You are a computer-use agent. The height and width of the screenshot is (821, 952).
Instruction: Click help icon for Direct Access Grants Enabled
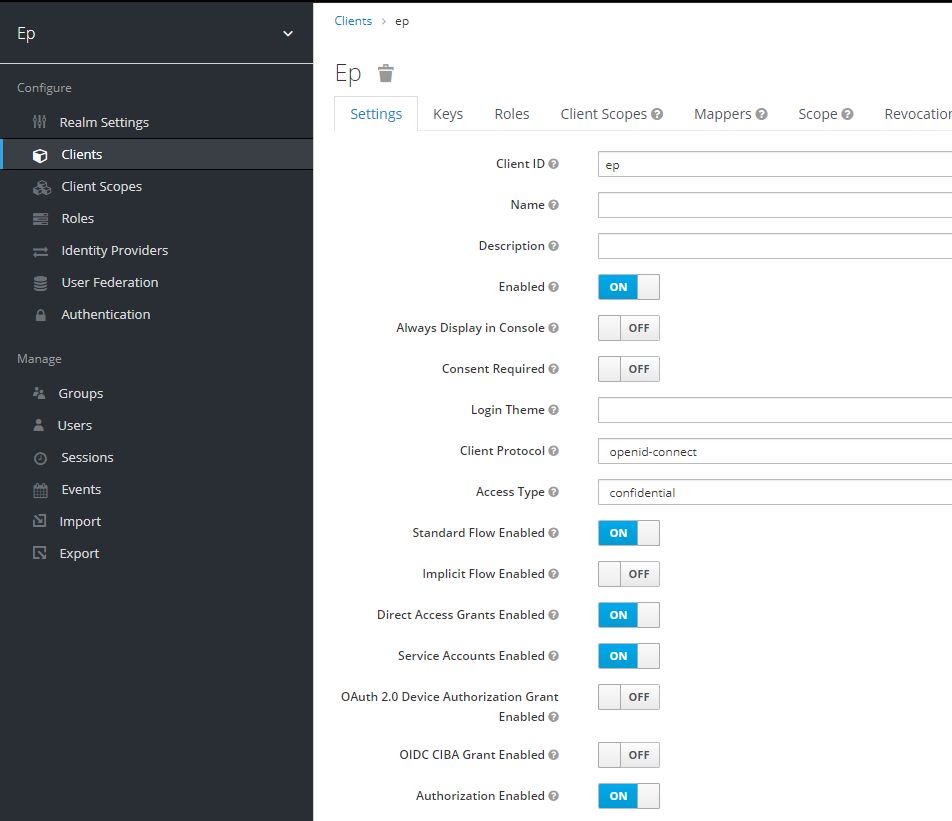click(553, 615)
